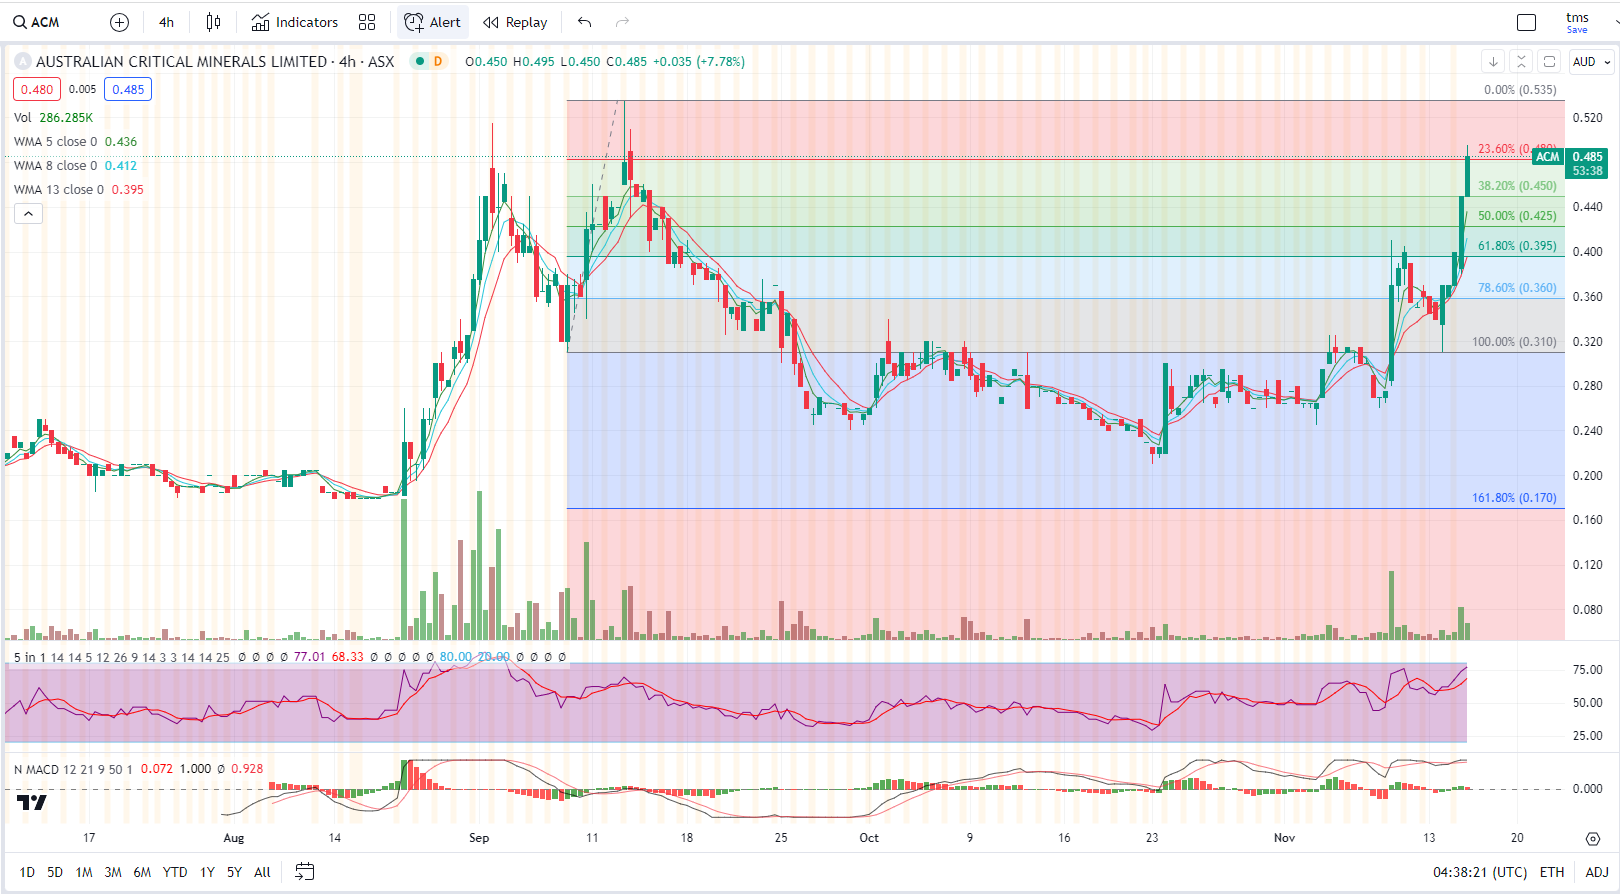Click the chart title Australian Critical Minerals
The height and width of the screenshot is (894, 1620).
[x=181, y=62]
